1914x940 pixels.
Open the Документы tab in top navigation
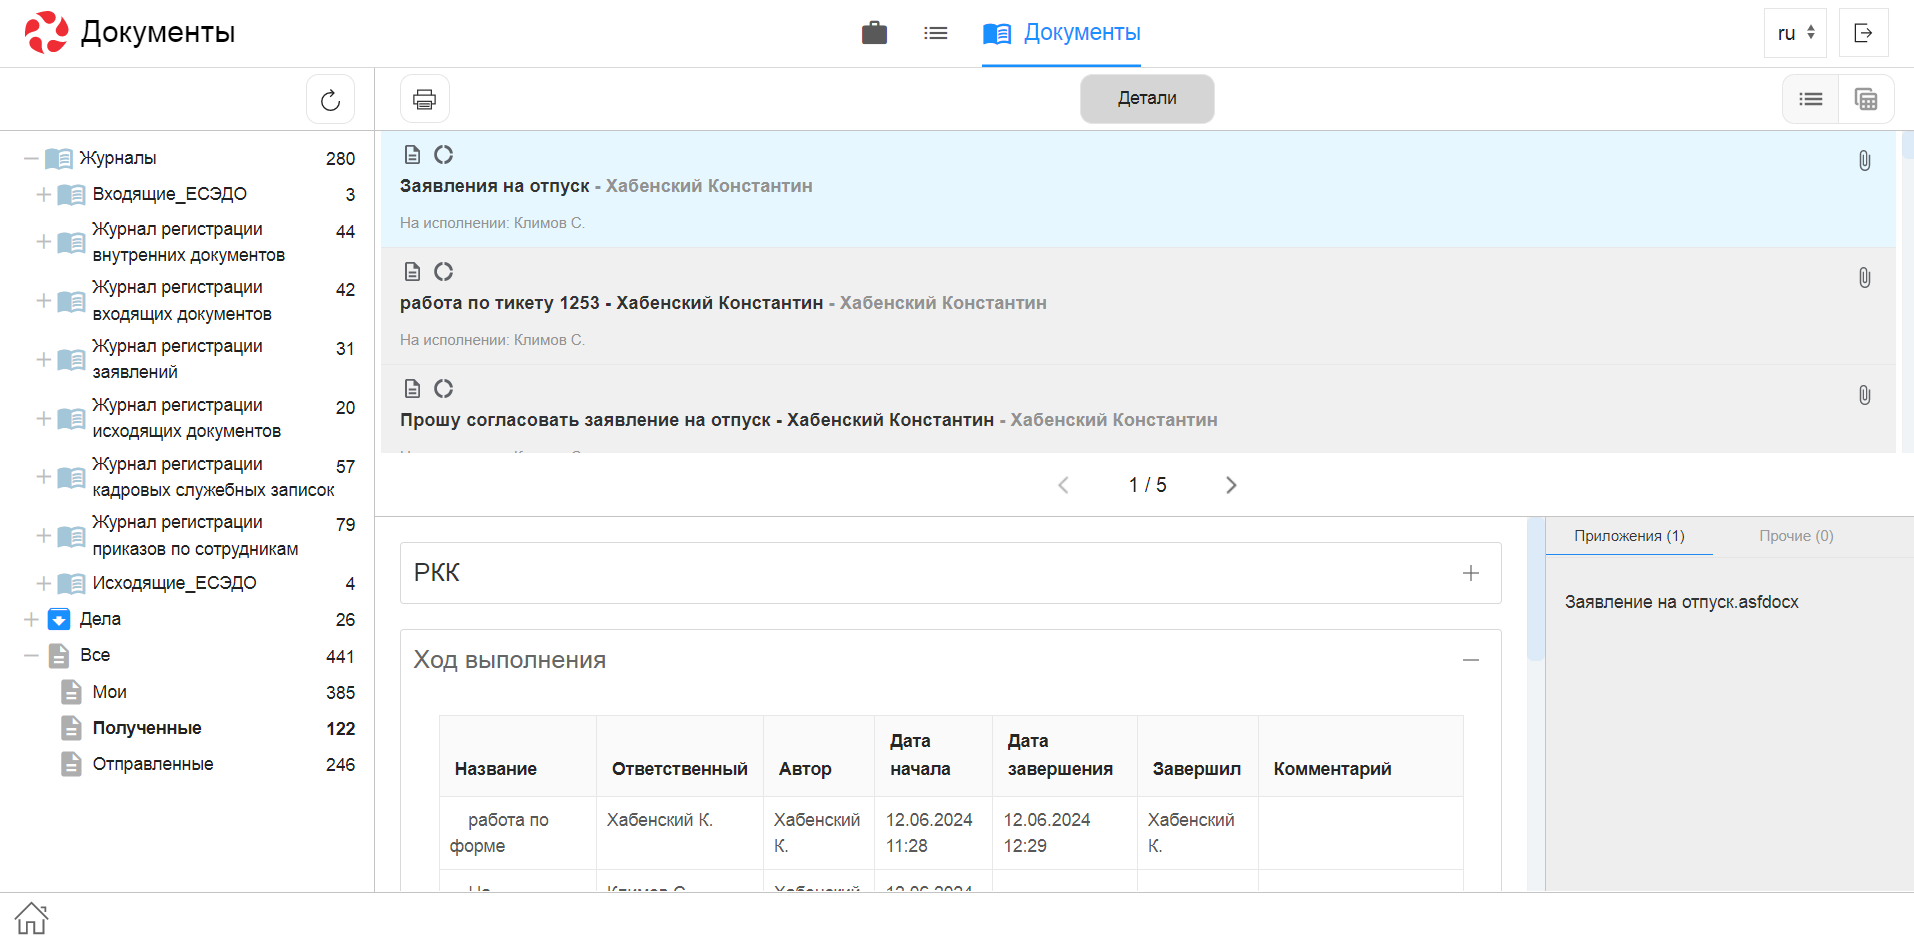[x=1061, y=33]
